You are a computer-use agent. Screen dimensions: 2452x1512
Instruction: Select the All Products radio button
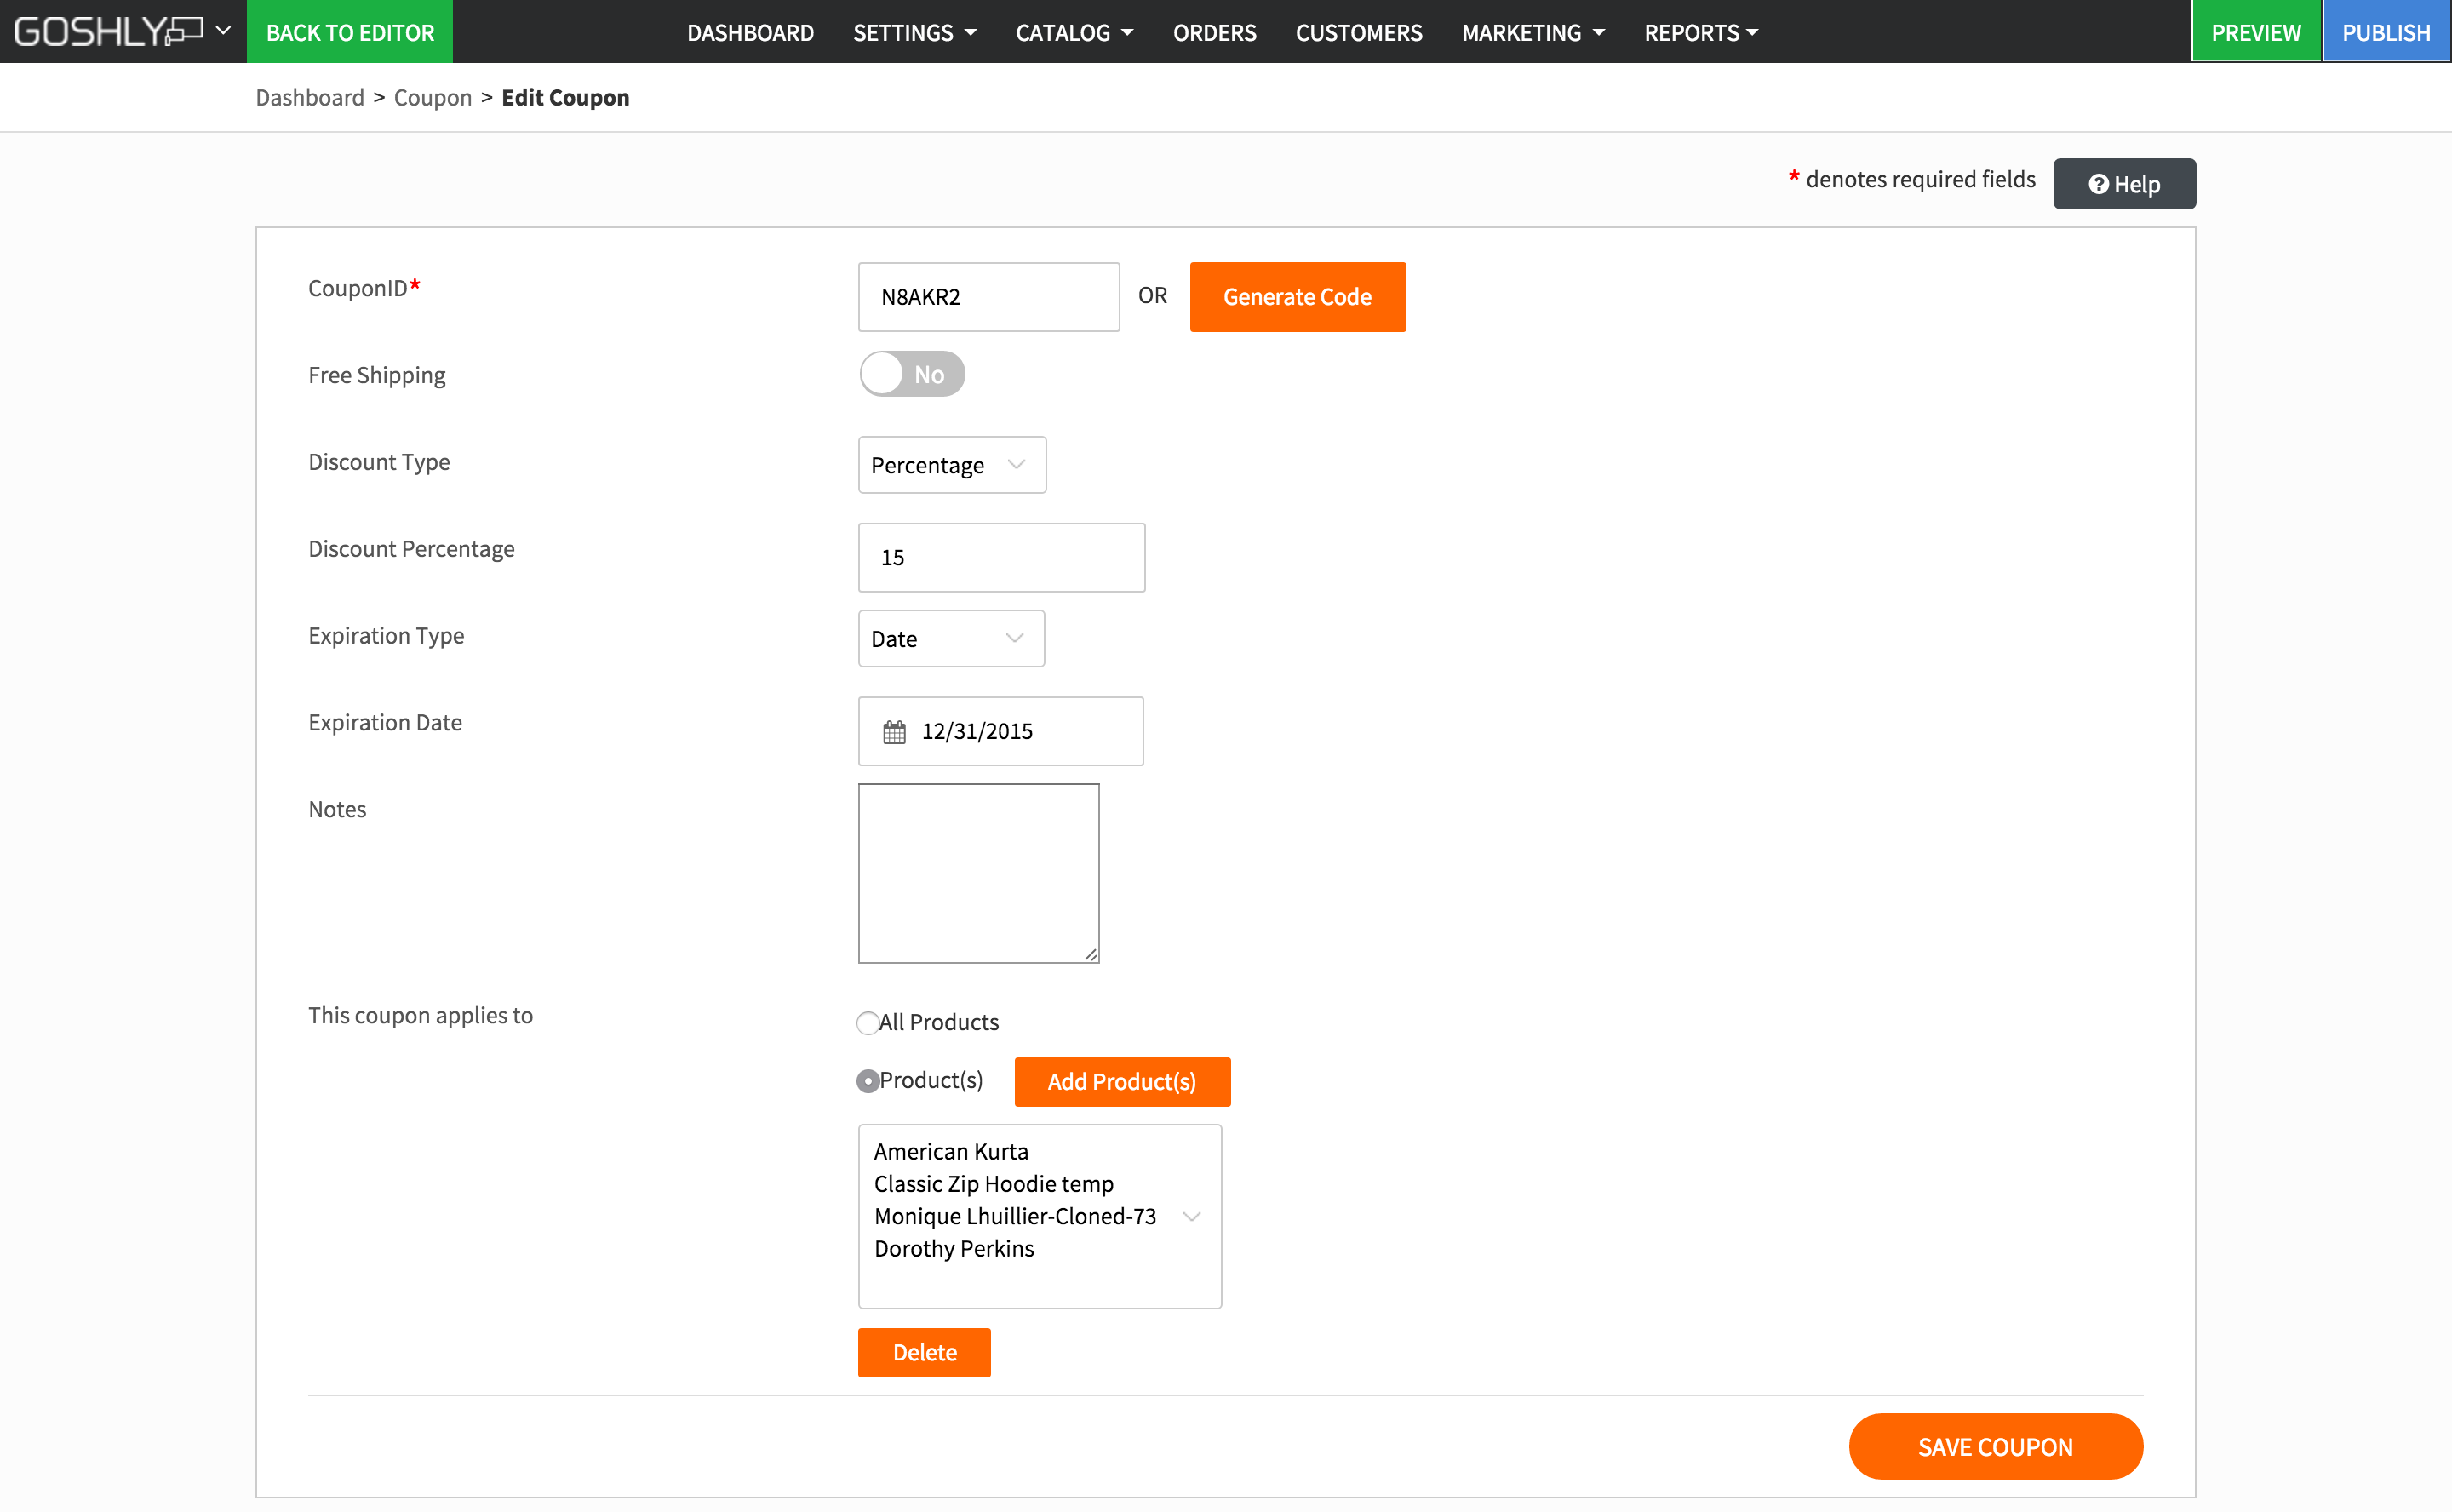867,1023
